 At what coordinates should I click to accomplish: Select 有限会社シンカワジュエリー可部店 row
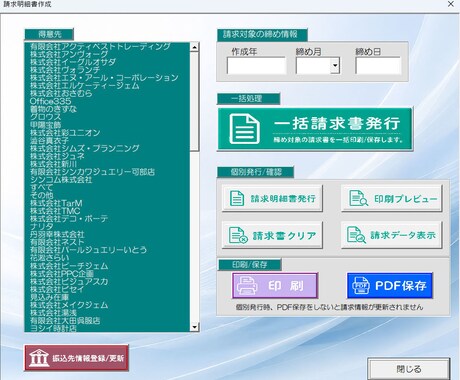(107, 172)
